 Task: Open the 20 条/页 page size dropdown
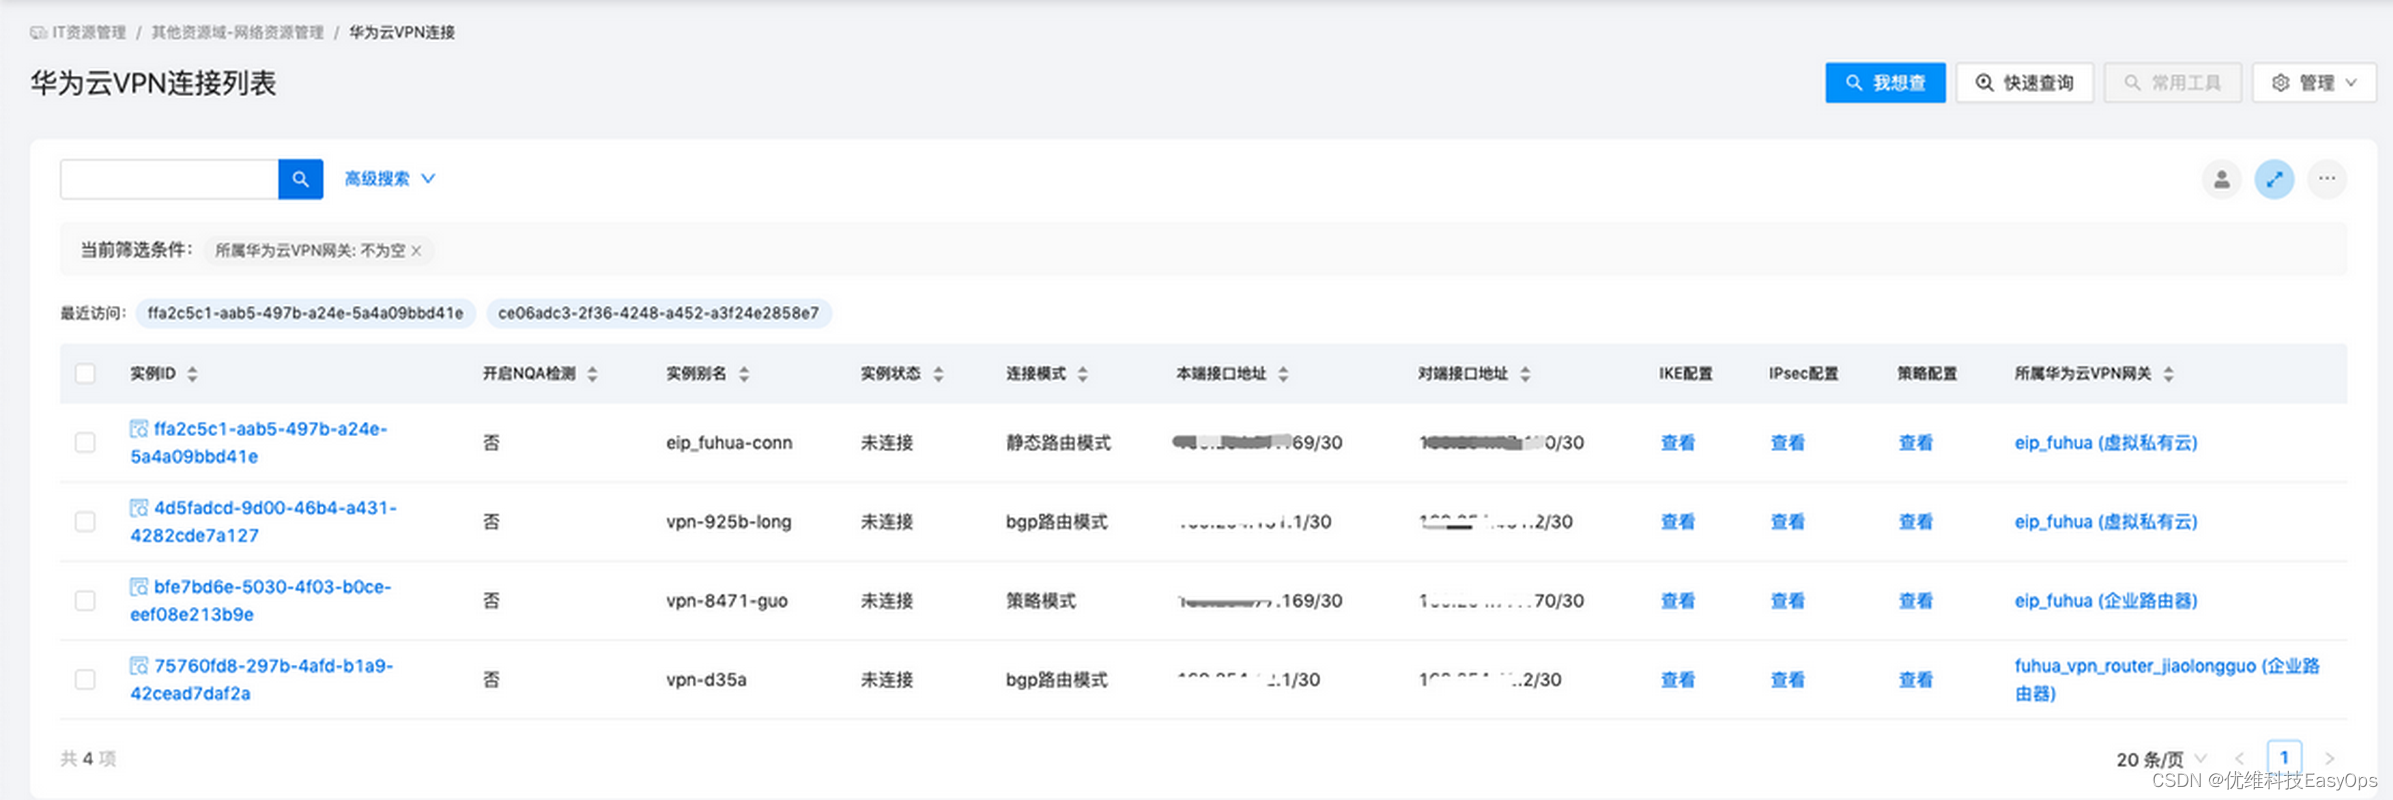click(x=2161, y=759)
